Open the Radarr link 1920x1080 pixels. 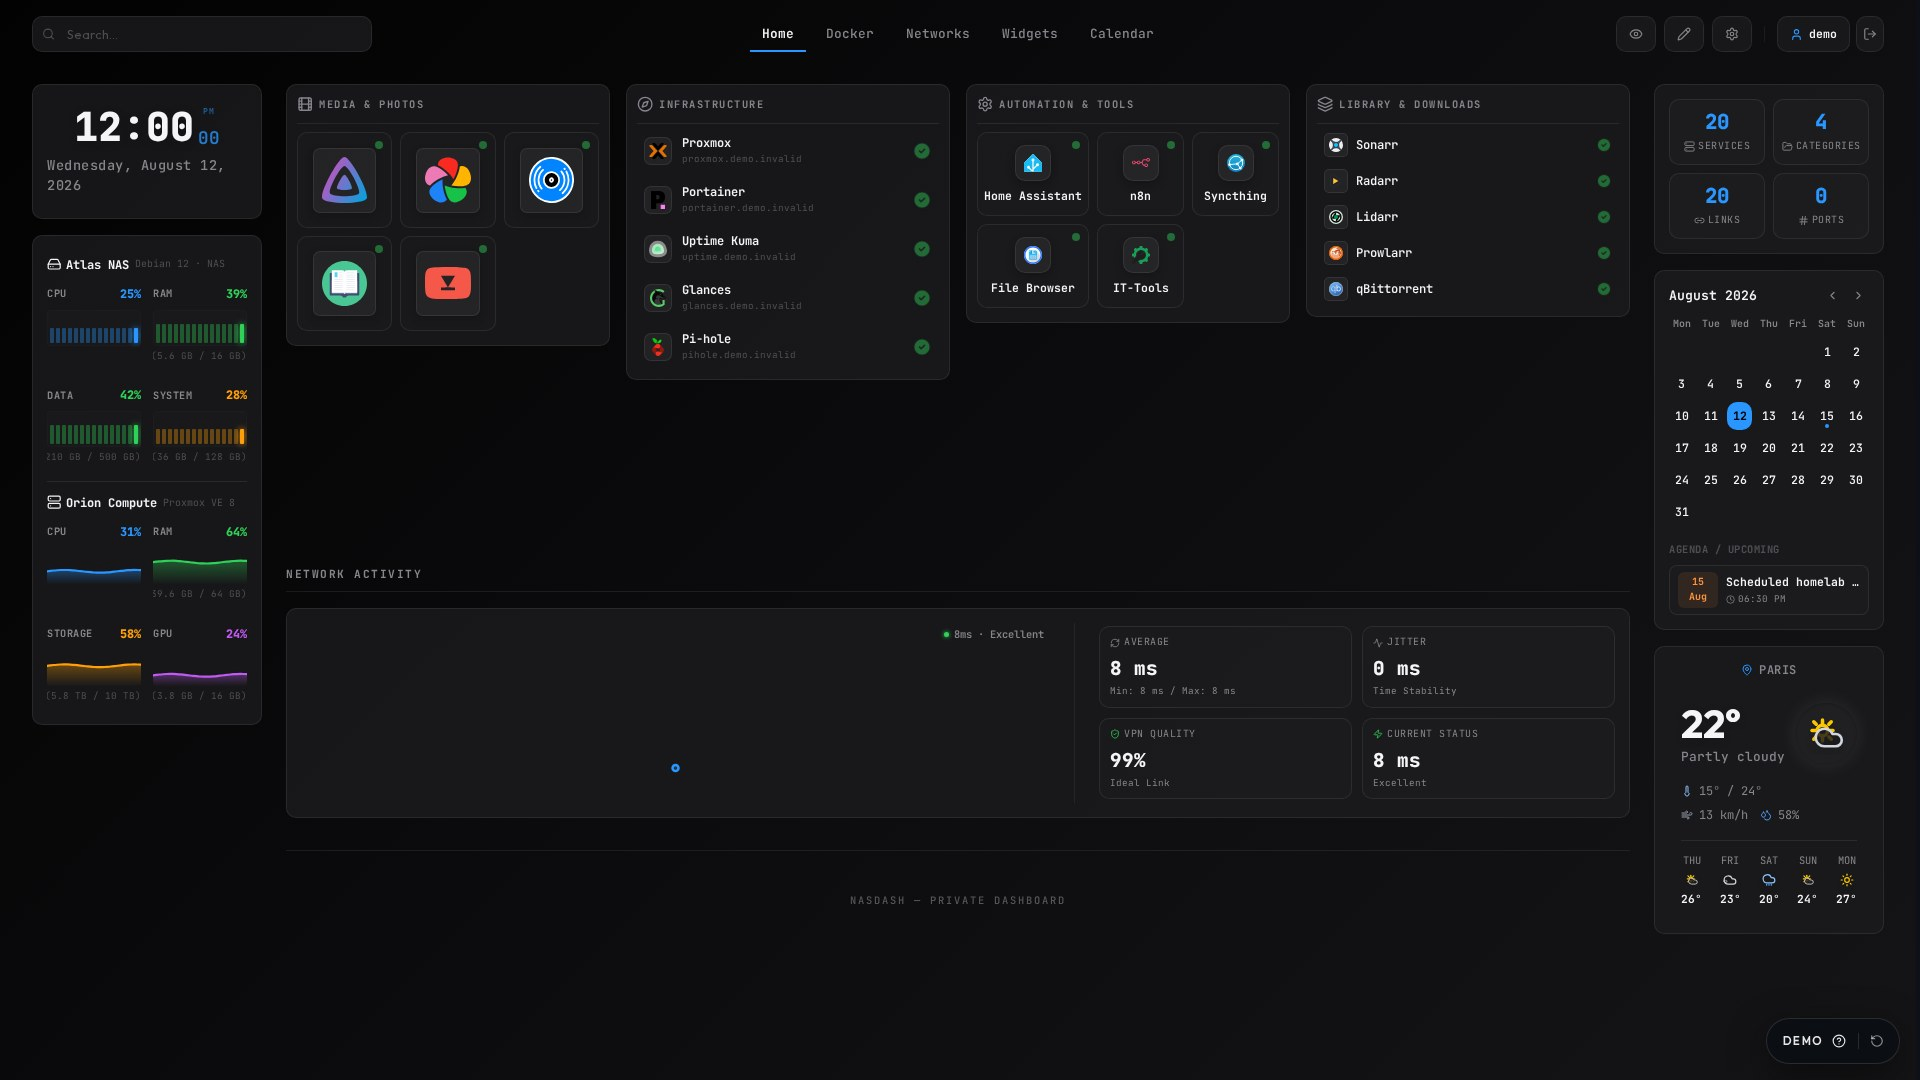(1468, 181)
